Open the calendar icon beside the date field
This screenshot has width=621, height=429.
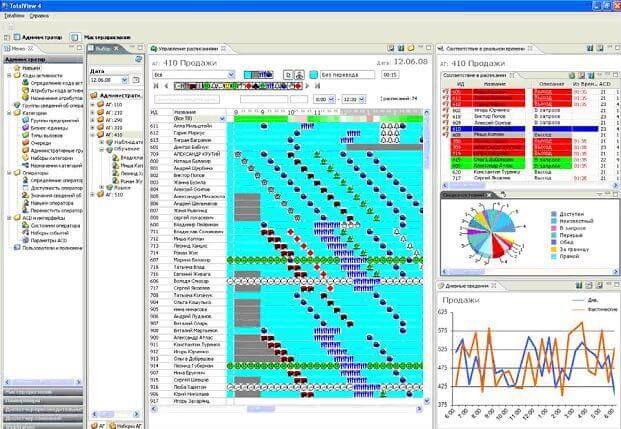[x=135, y=80]
